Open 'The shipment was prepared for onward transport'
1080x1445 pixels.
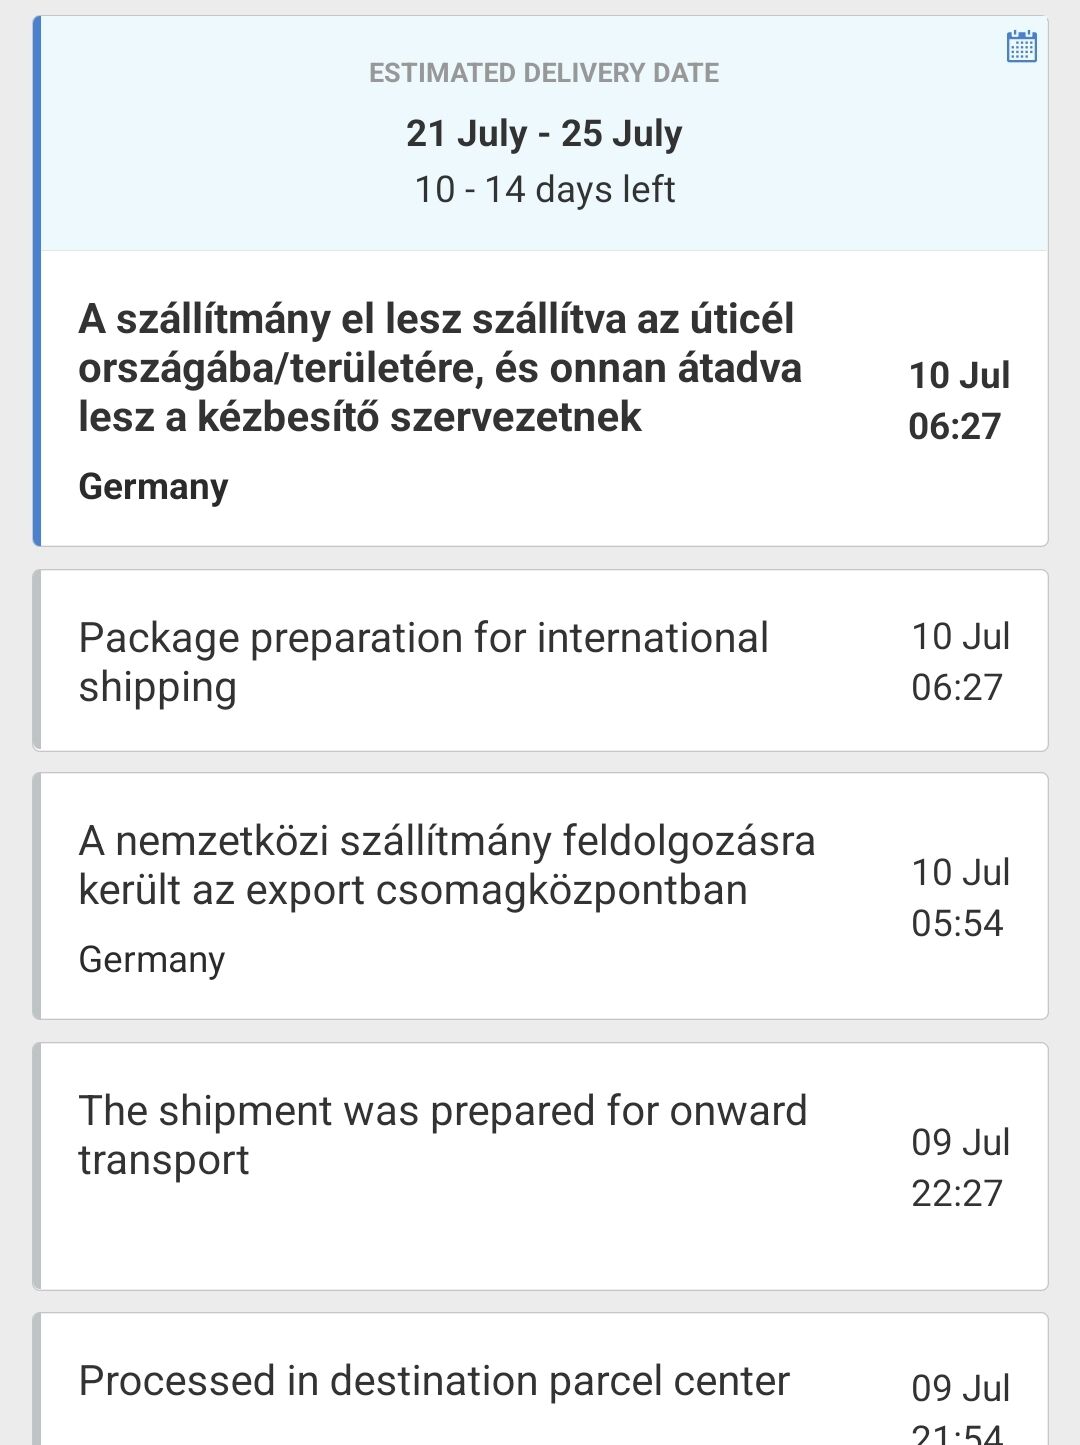point(540,1166)
